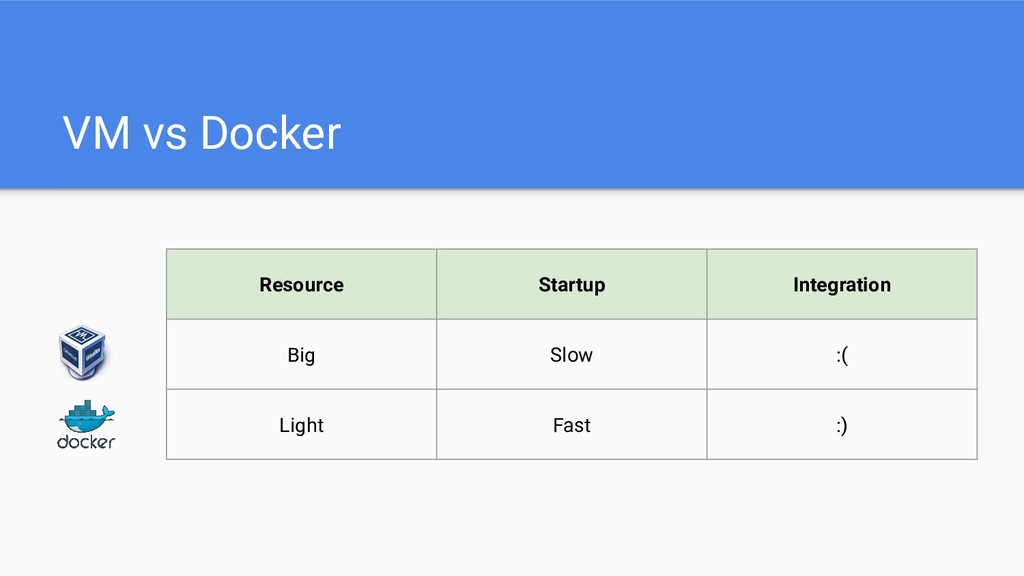Click the 'Slow' table cell
This screenshot has height=576, width=1024.
click(x=571, y=355)
